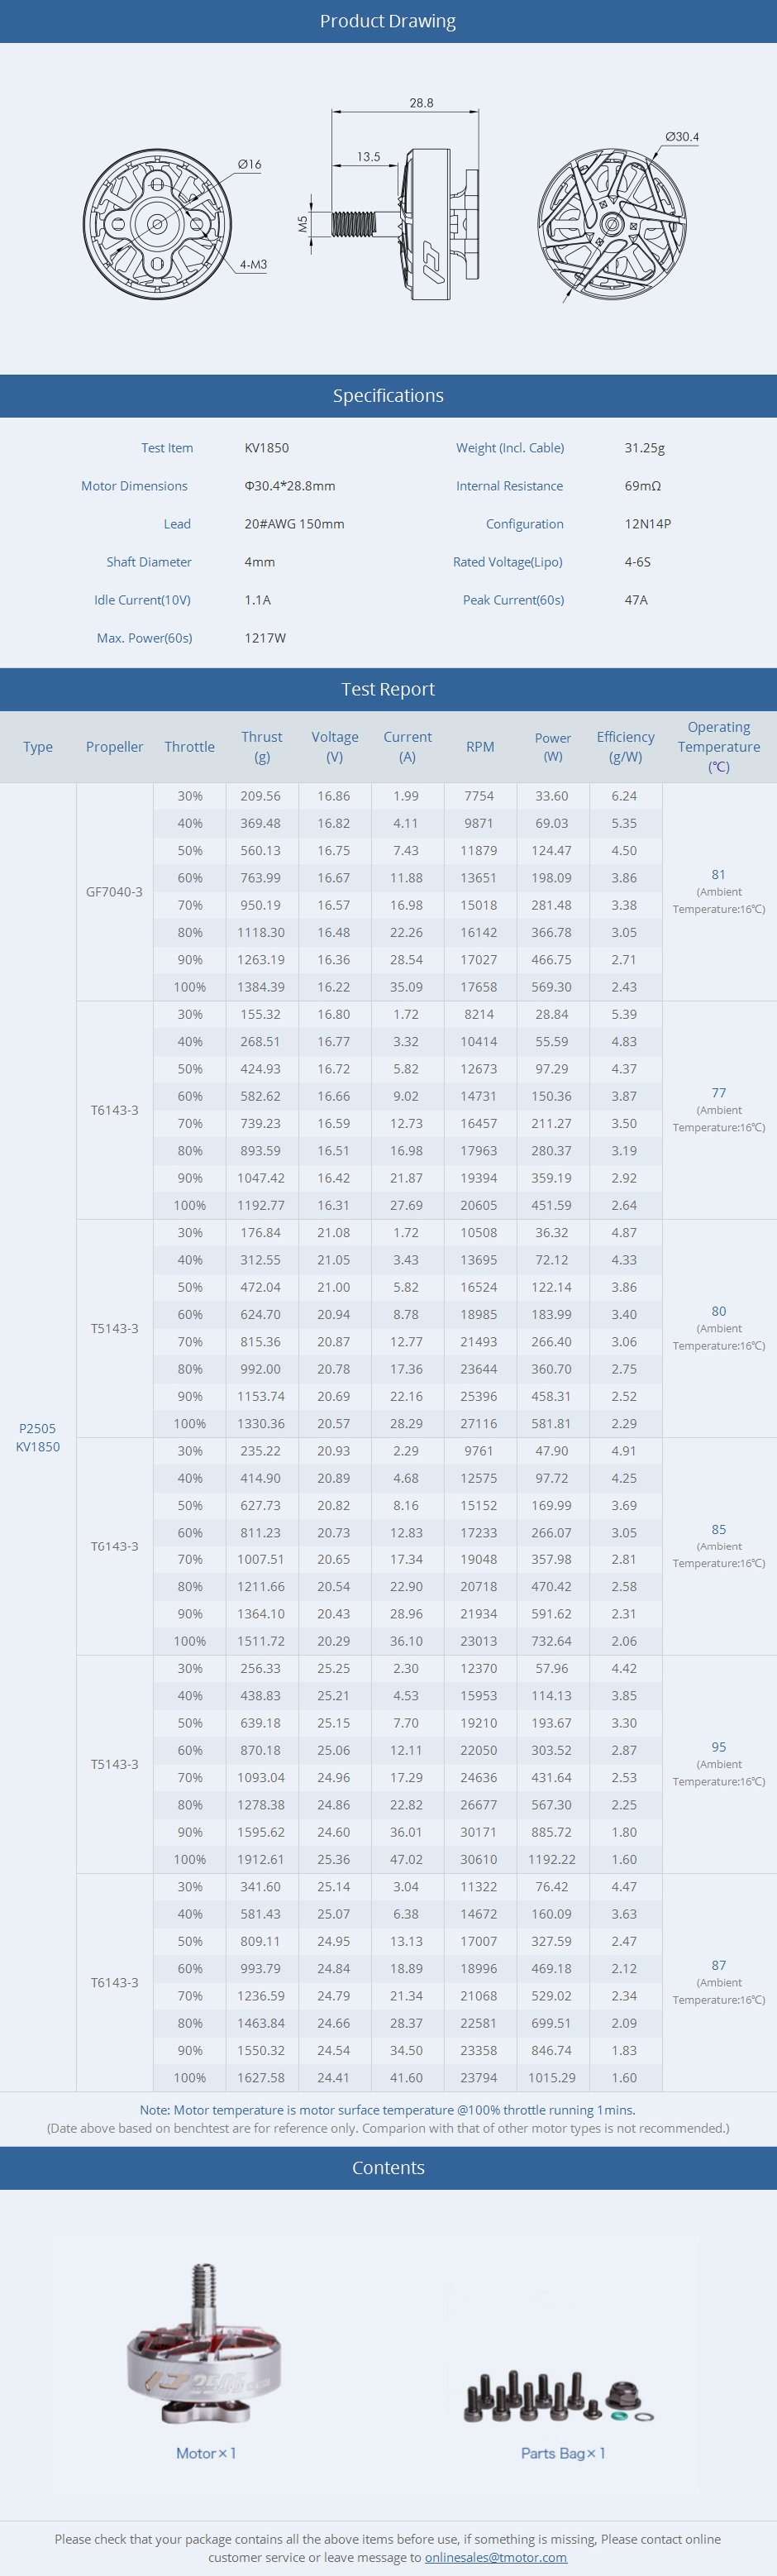Click the onlinesales@tmotor.com email link

tap(496, 2556)
